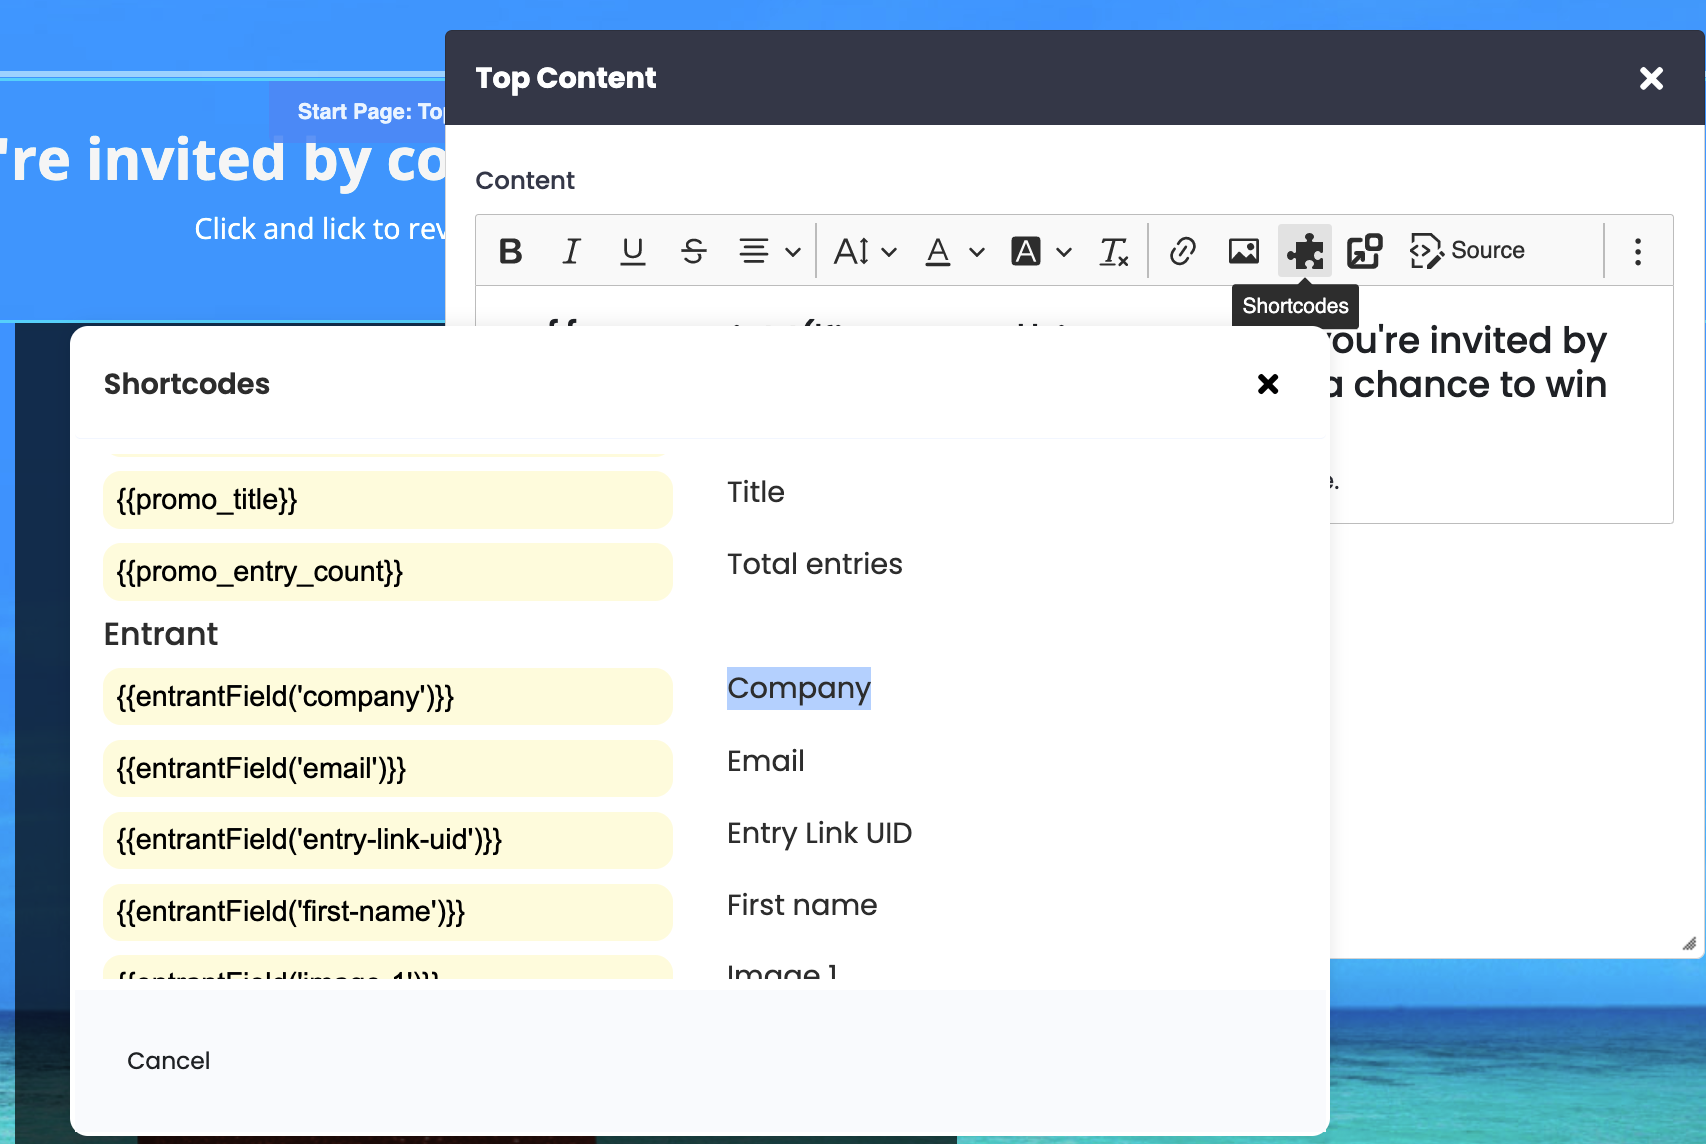Switch to Source editing mode
1706x1144 pixels.
click(1468, 251)
